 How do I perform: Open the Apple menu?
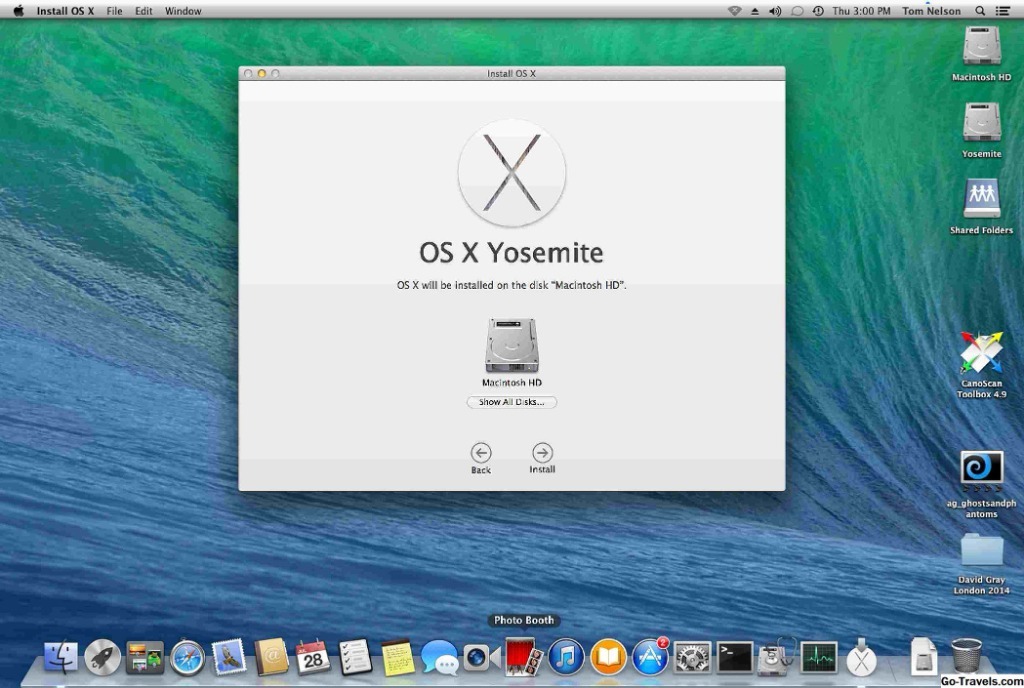(x=18, y=11)
